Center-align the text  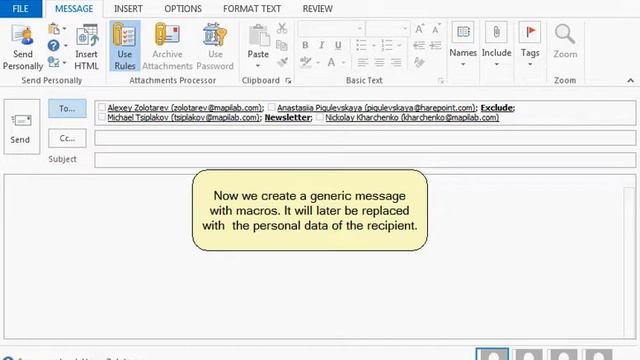point(379,62)
